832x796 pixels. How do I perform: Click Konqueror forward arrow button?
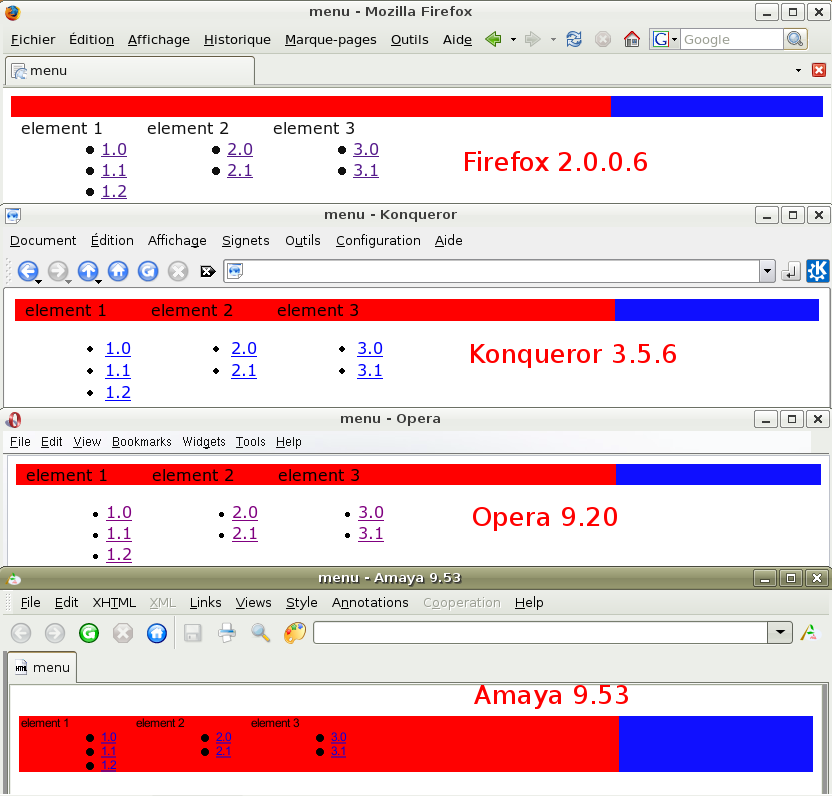tap(58, 271)
